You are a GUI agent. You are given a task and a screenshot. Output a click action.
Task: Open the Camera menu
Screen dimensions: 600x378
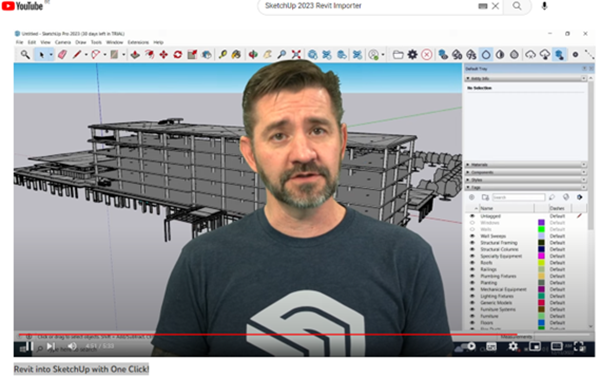pos(63,42)
